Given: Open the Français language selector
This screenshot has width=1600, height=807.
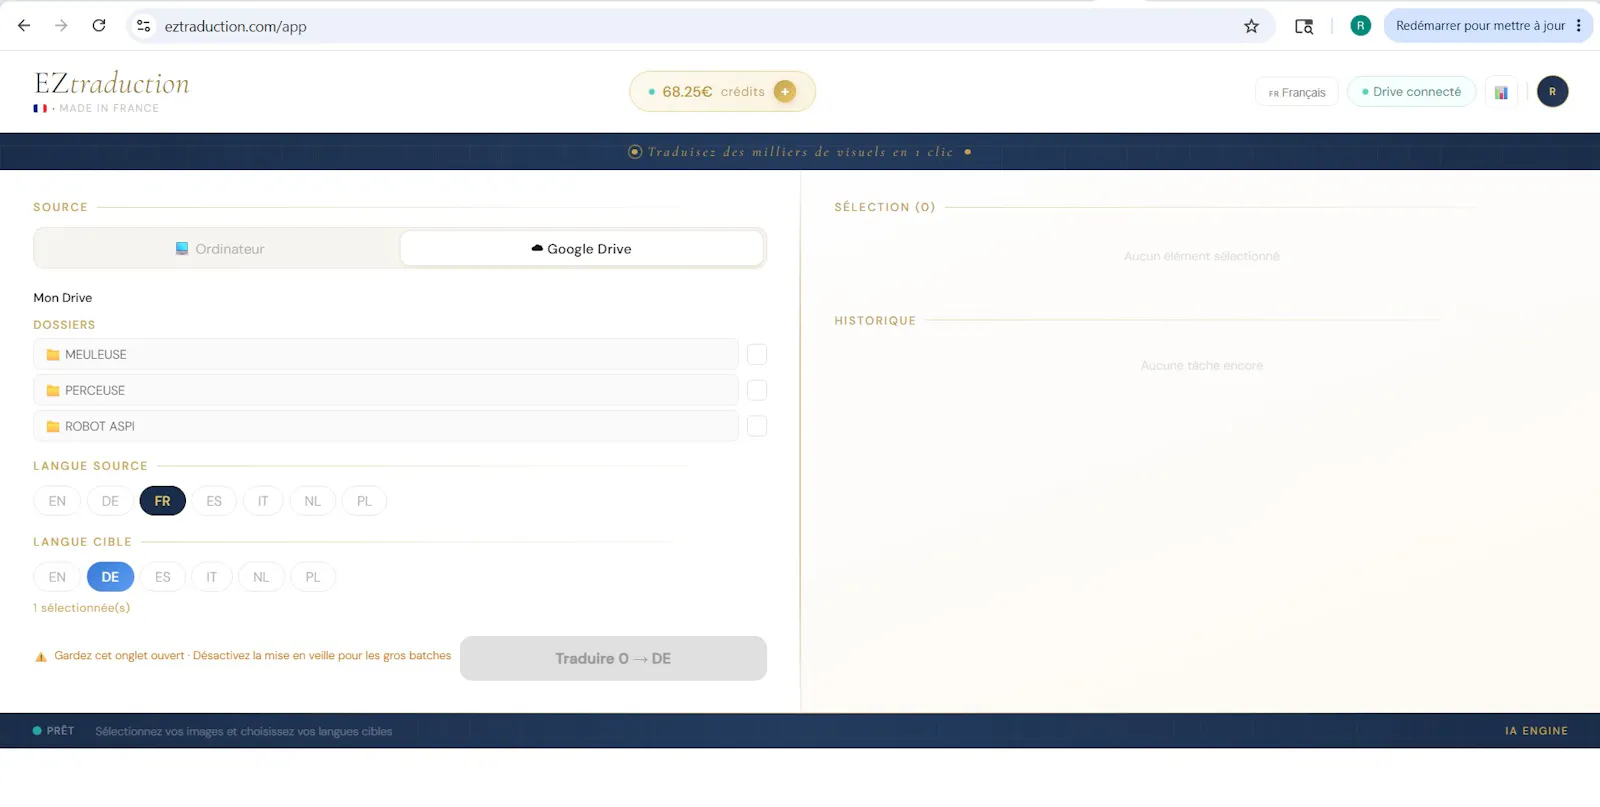Looking at the screenshot, I should click(x=1297, y=92).
